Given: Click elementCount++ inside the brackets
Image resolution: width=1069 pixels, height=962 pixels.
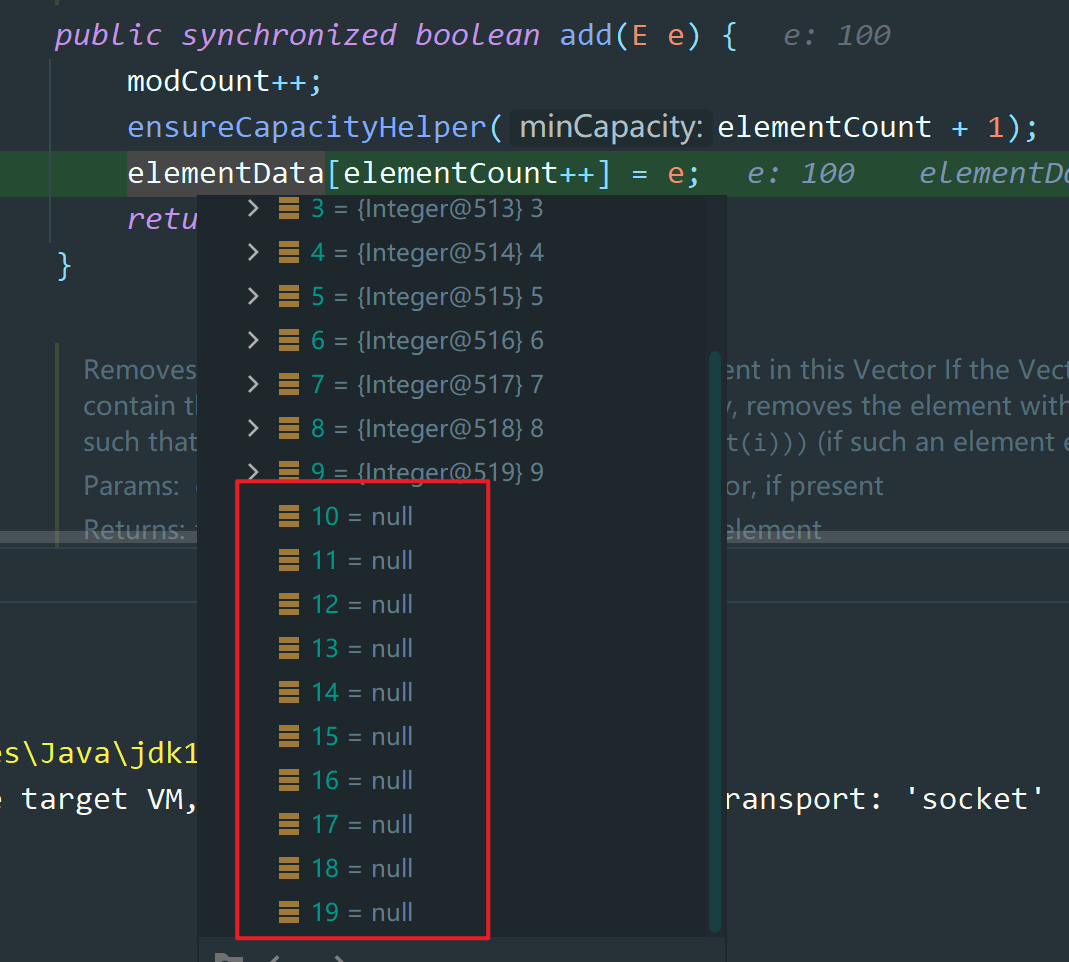Looking at the screenshot, I should (x=468, y=173).
